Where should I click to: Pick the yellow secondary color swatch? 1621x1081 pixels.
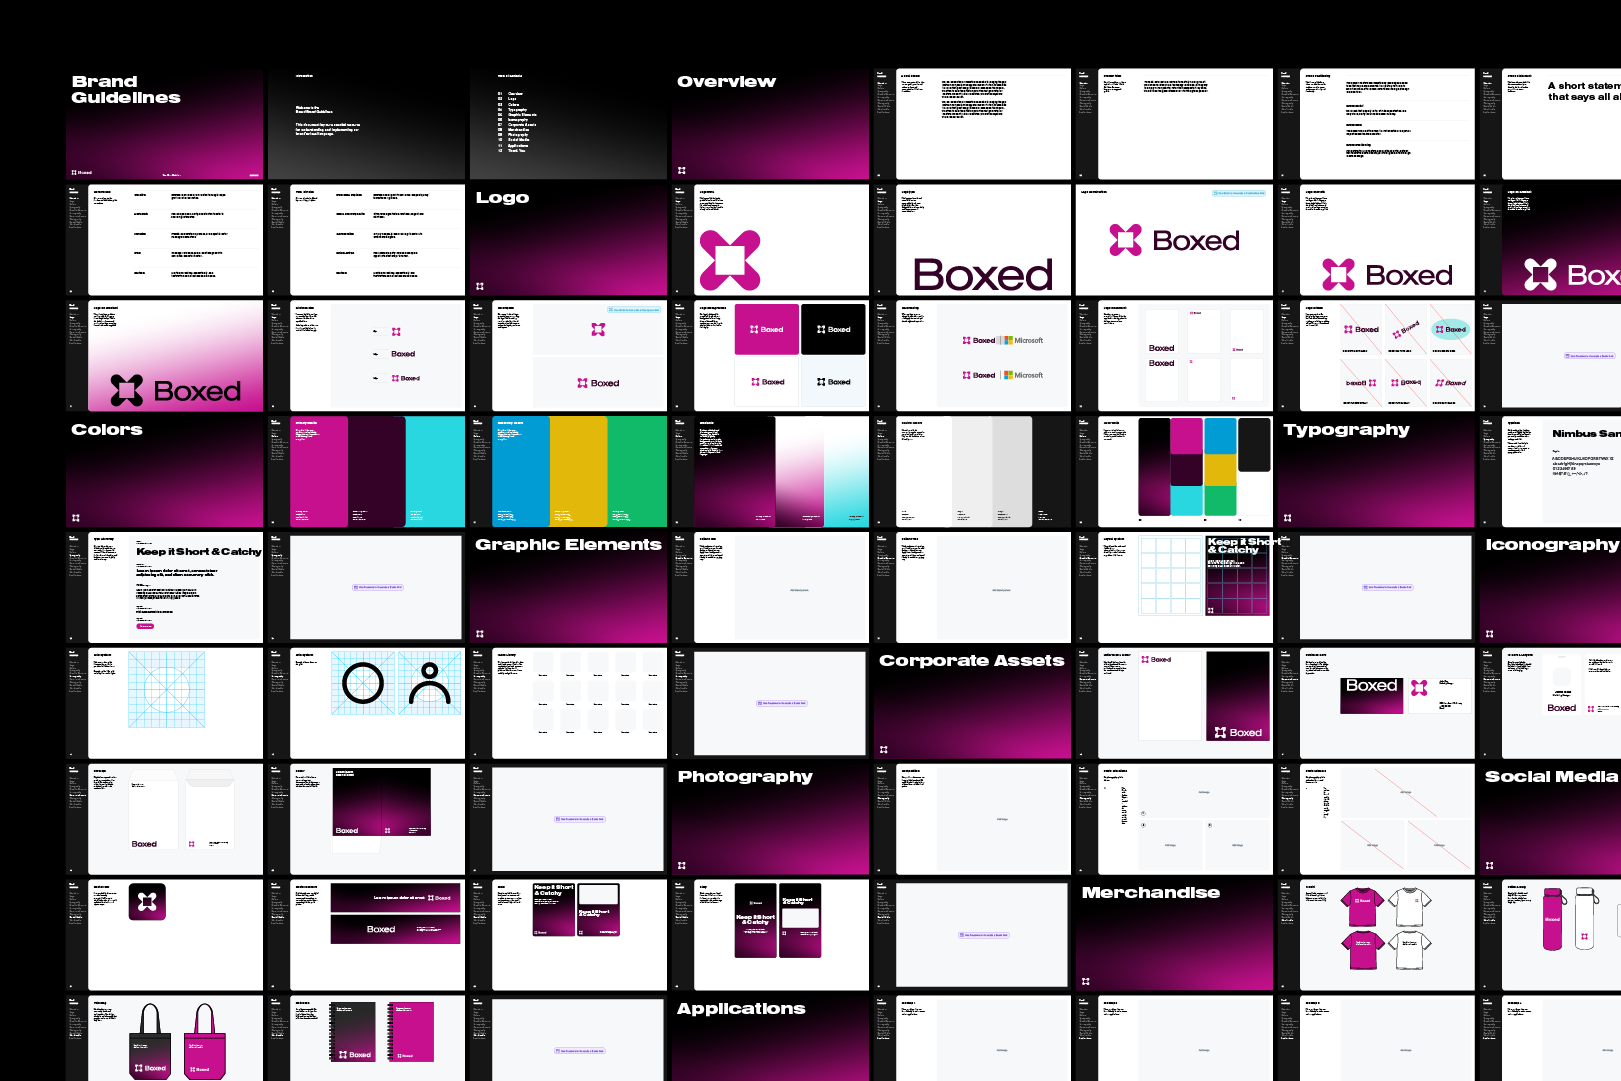click(x=579, y=472)
